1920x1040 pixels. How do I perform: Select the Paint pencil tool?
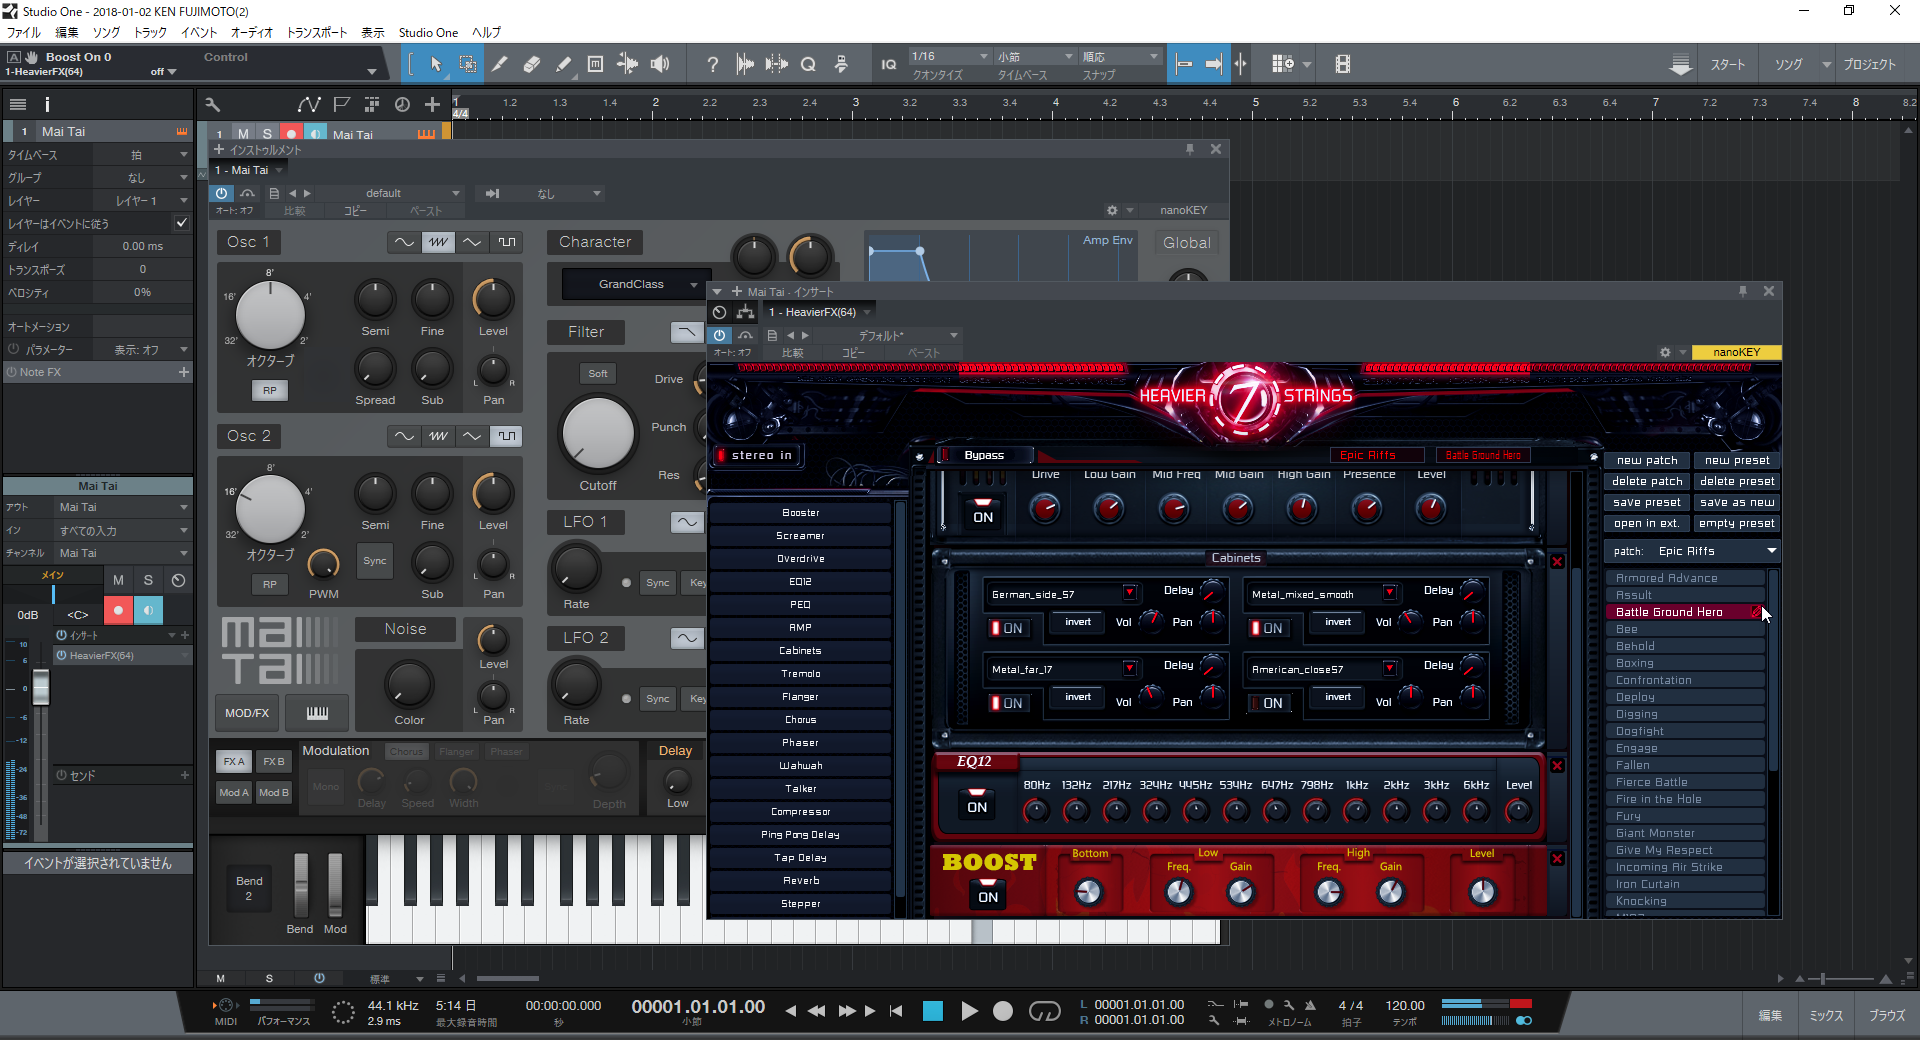coord(563,64)
